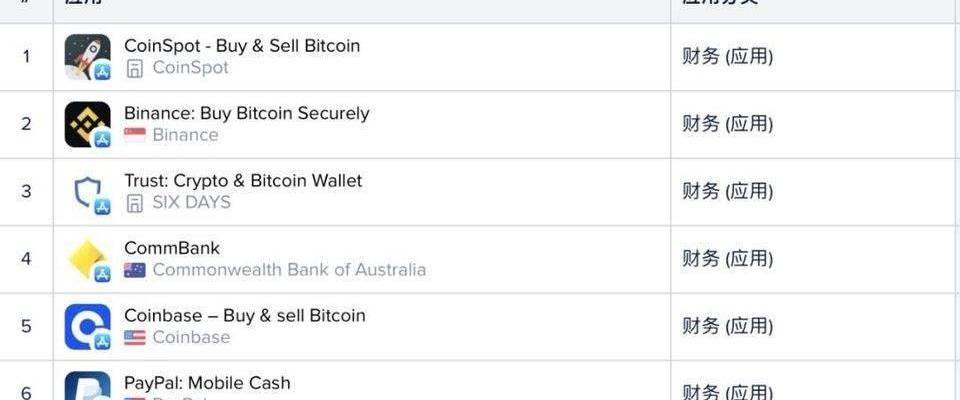Click the building icon beside SIX DAYS
The height and width of the screenshot is (400, 960).
(135, 203)
